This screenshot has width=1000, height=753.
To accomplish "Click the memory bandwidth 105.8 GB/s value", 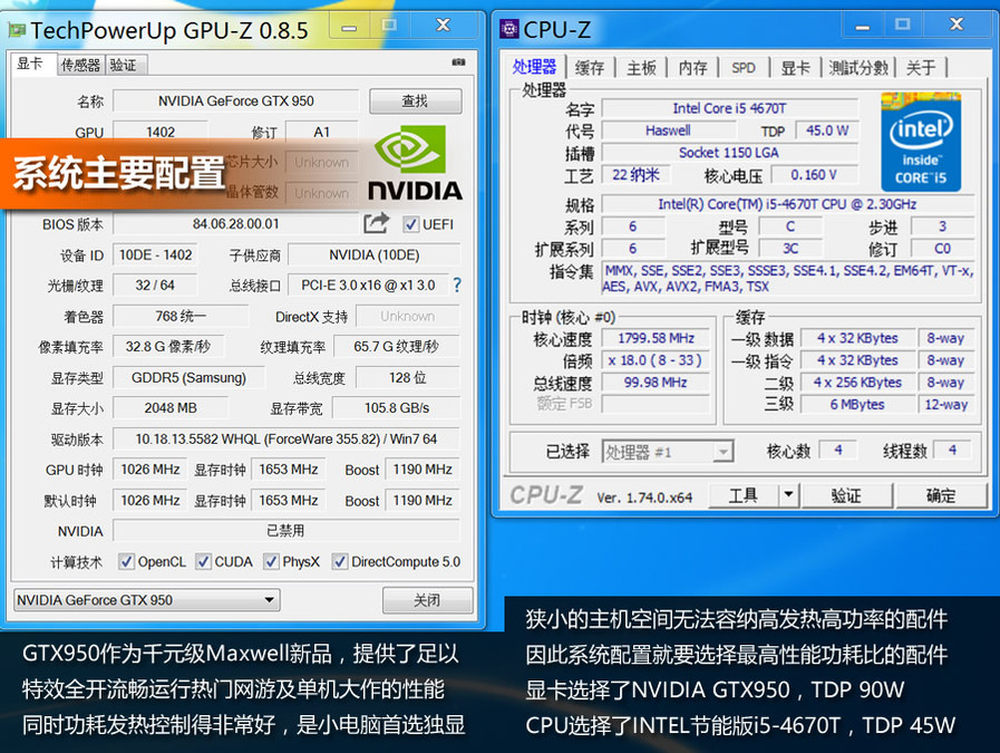I will pyautogui.click(x=396, y=408).
